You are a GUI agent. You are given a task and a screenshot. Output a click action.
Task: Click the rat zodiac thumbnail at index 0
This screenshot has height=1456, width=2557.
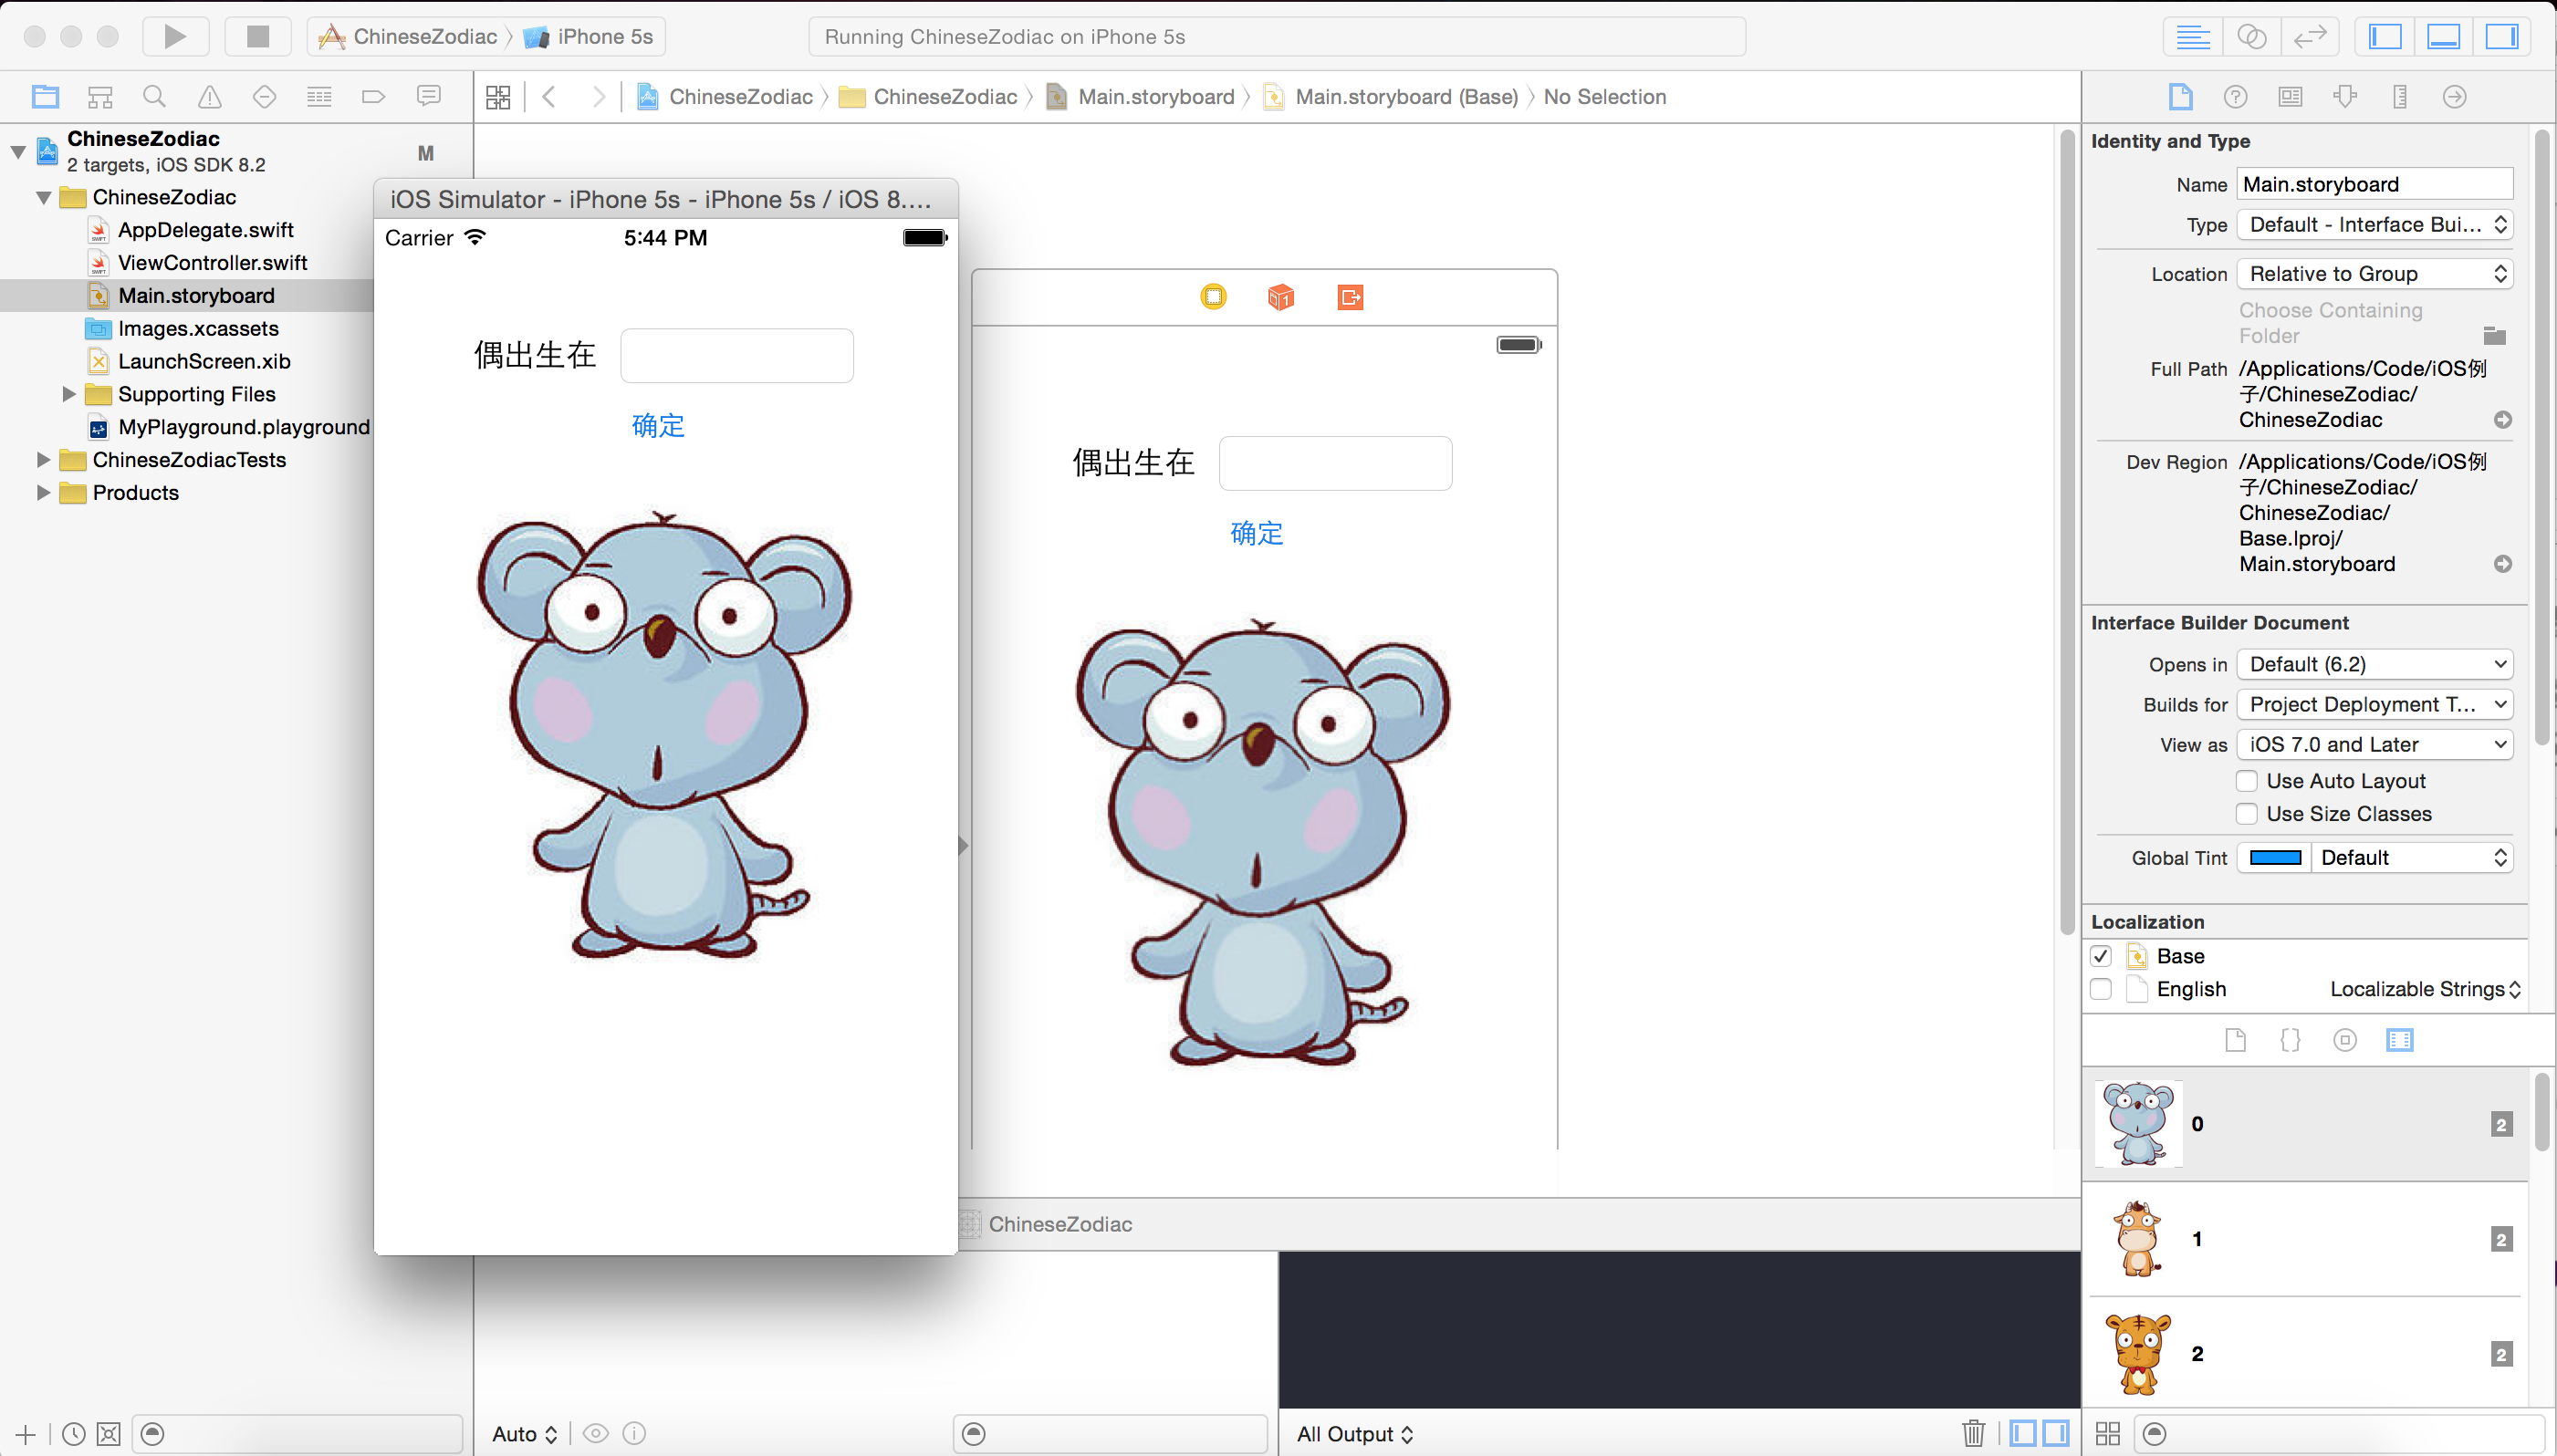pyautogui.click(x=2137, y=1122)
